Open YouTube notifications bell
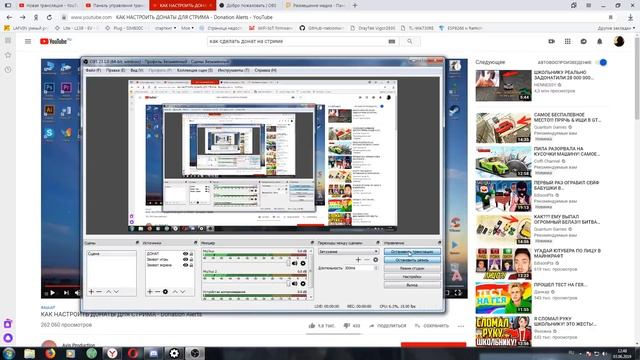Image resolution: width=640 pixels, height=360 pixels. [x=600, y=41]
